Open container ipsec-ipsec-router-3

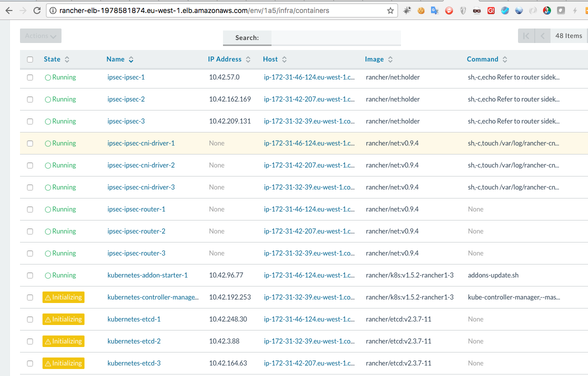(136, 253)
